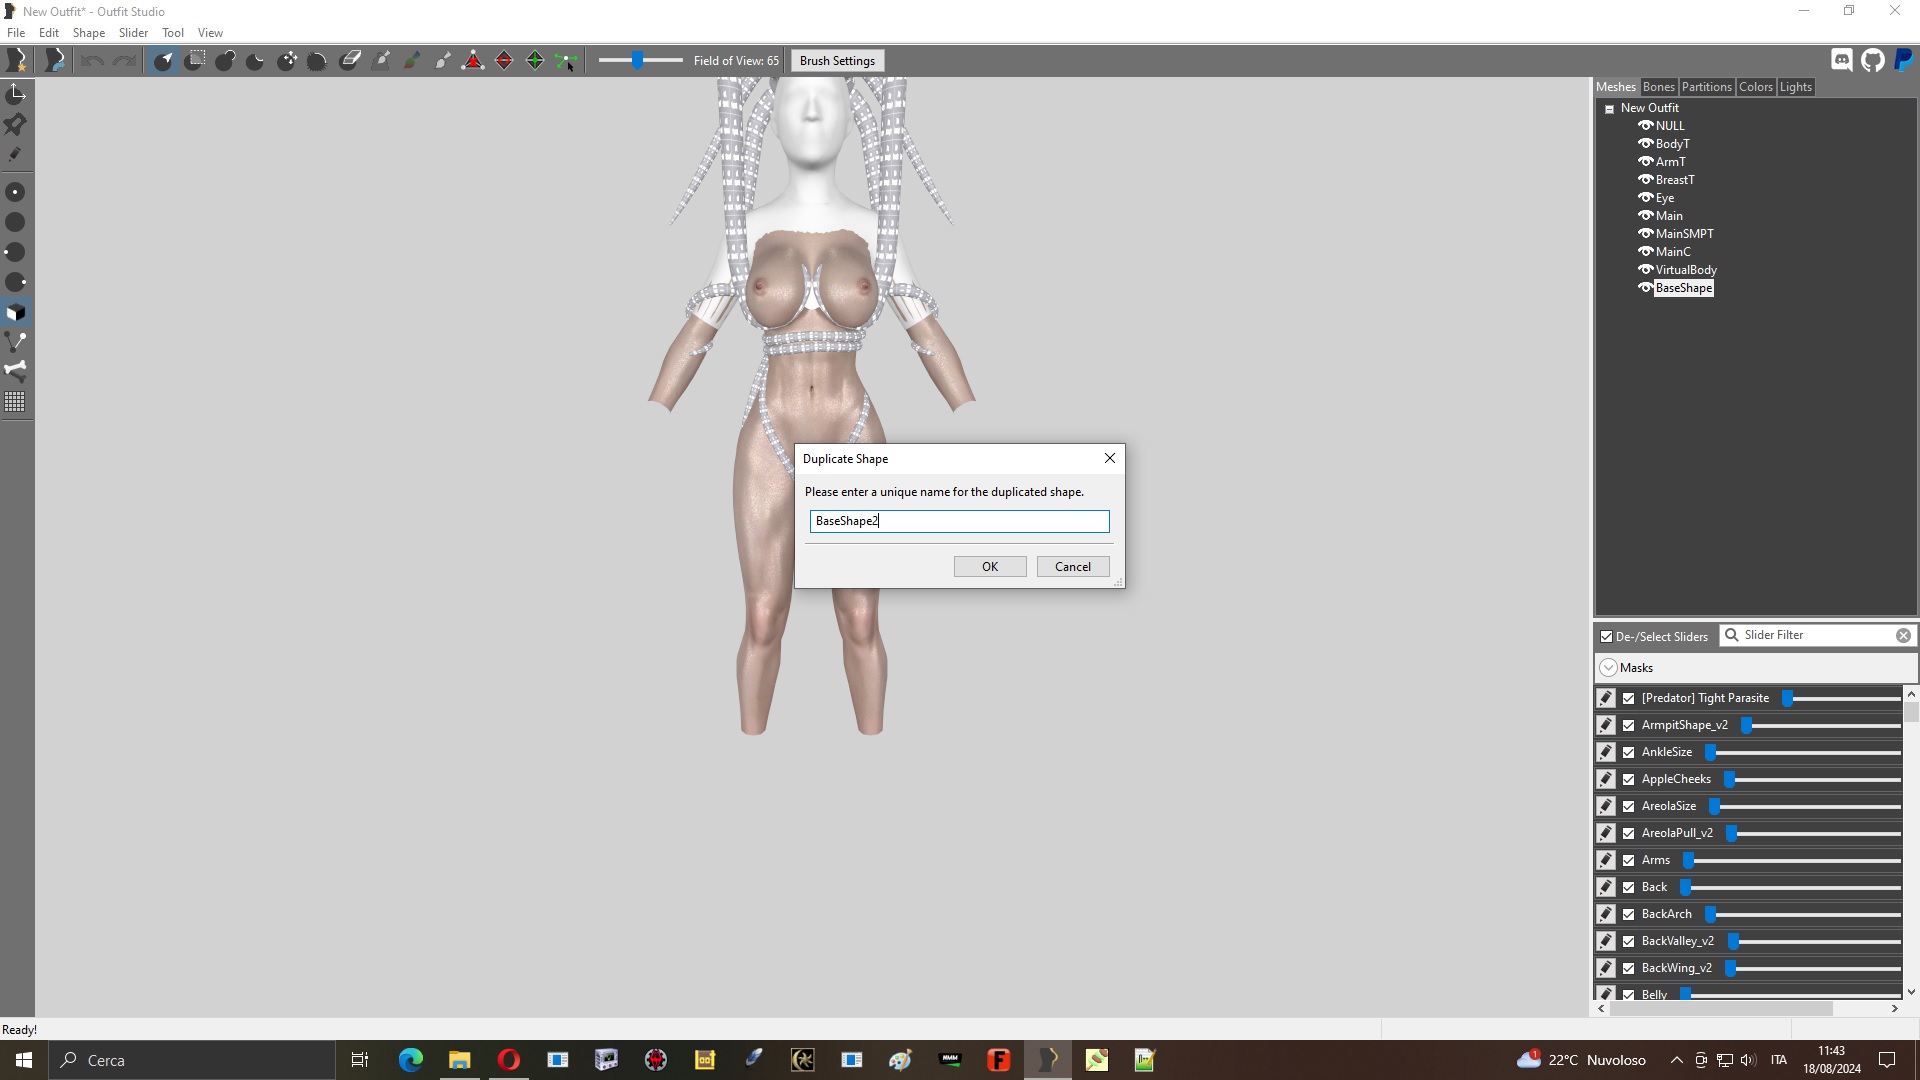Select the Undiff eraser brush
The width and height of the screenshot is (1920, 1080).
[x=350, y=61]
